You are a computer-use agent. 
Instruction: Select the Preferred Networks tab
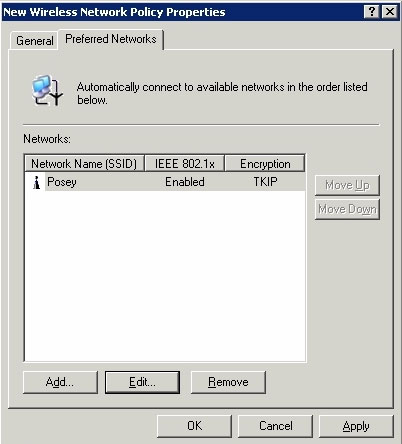[x=111, y=39]
